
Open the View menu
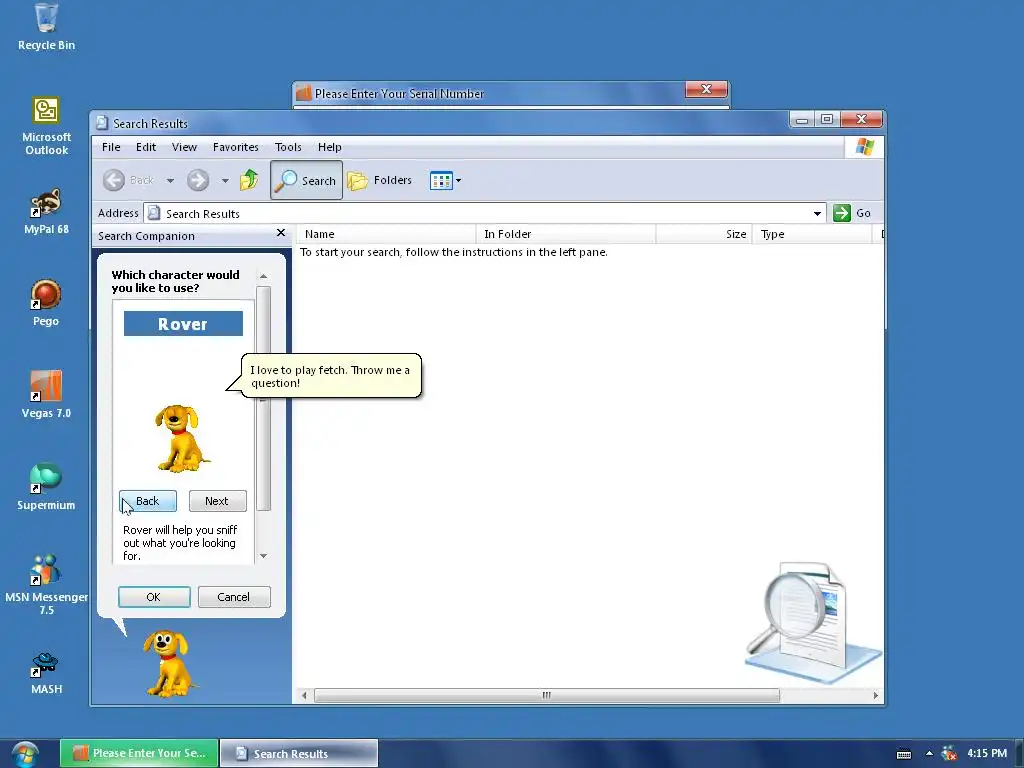(184, 147)
